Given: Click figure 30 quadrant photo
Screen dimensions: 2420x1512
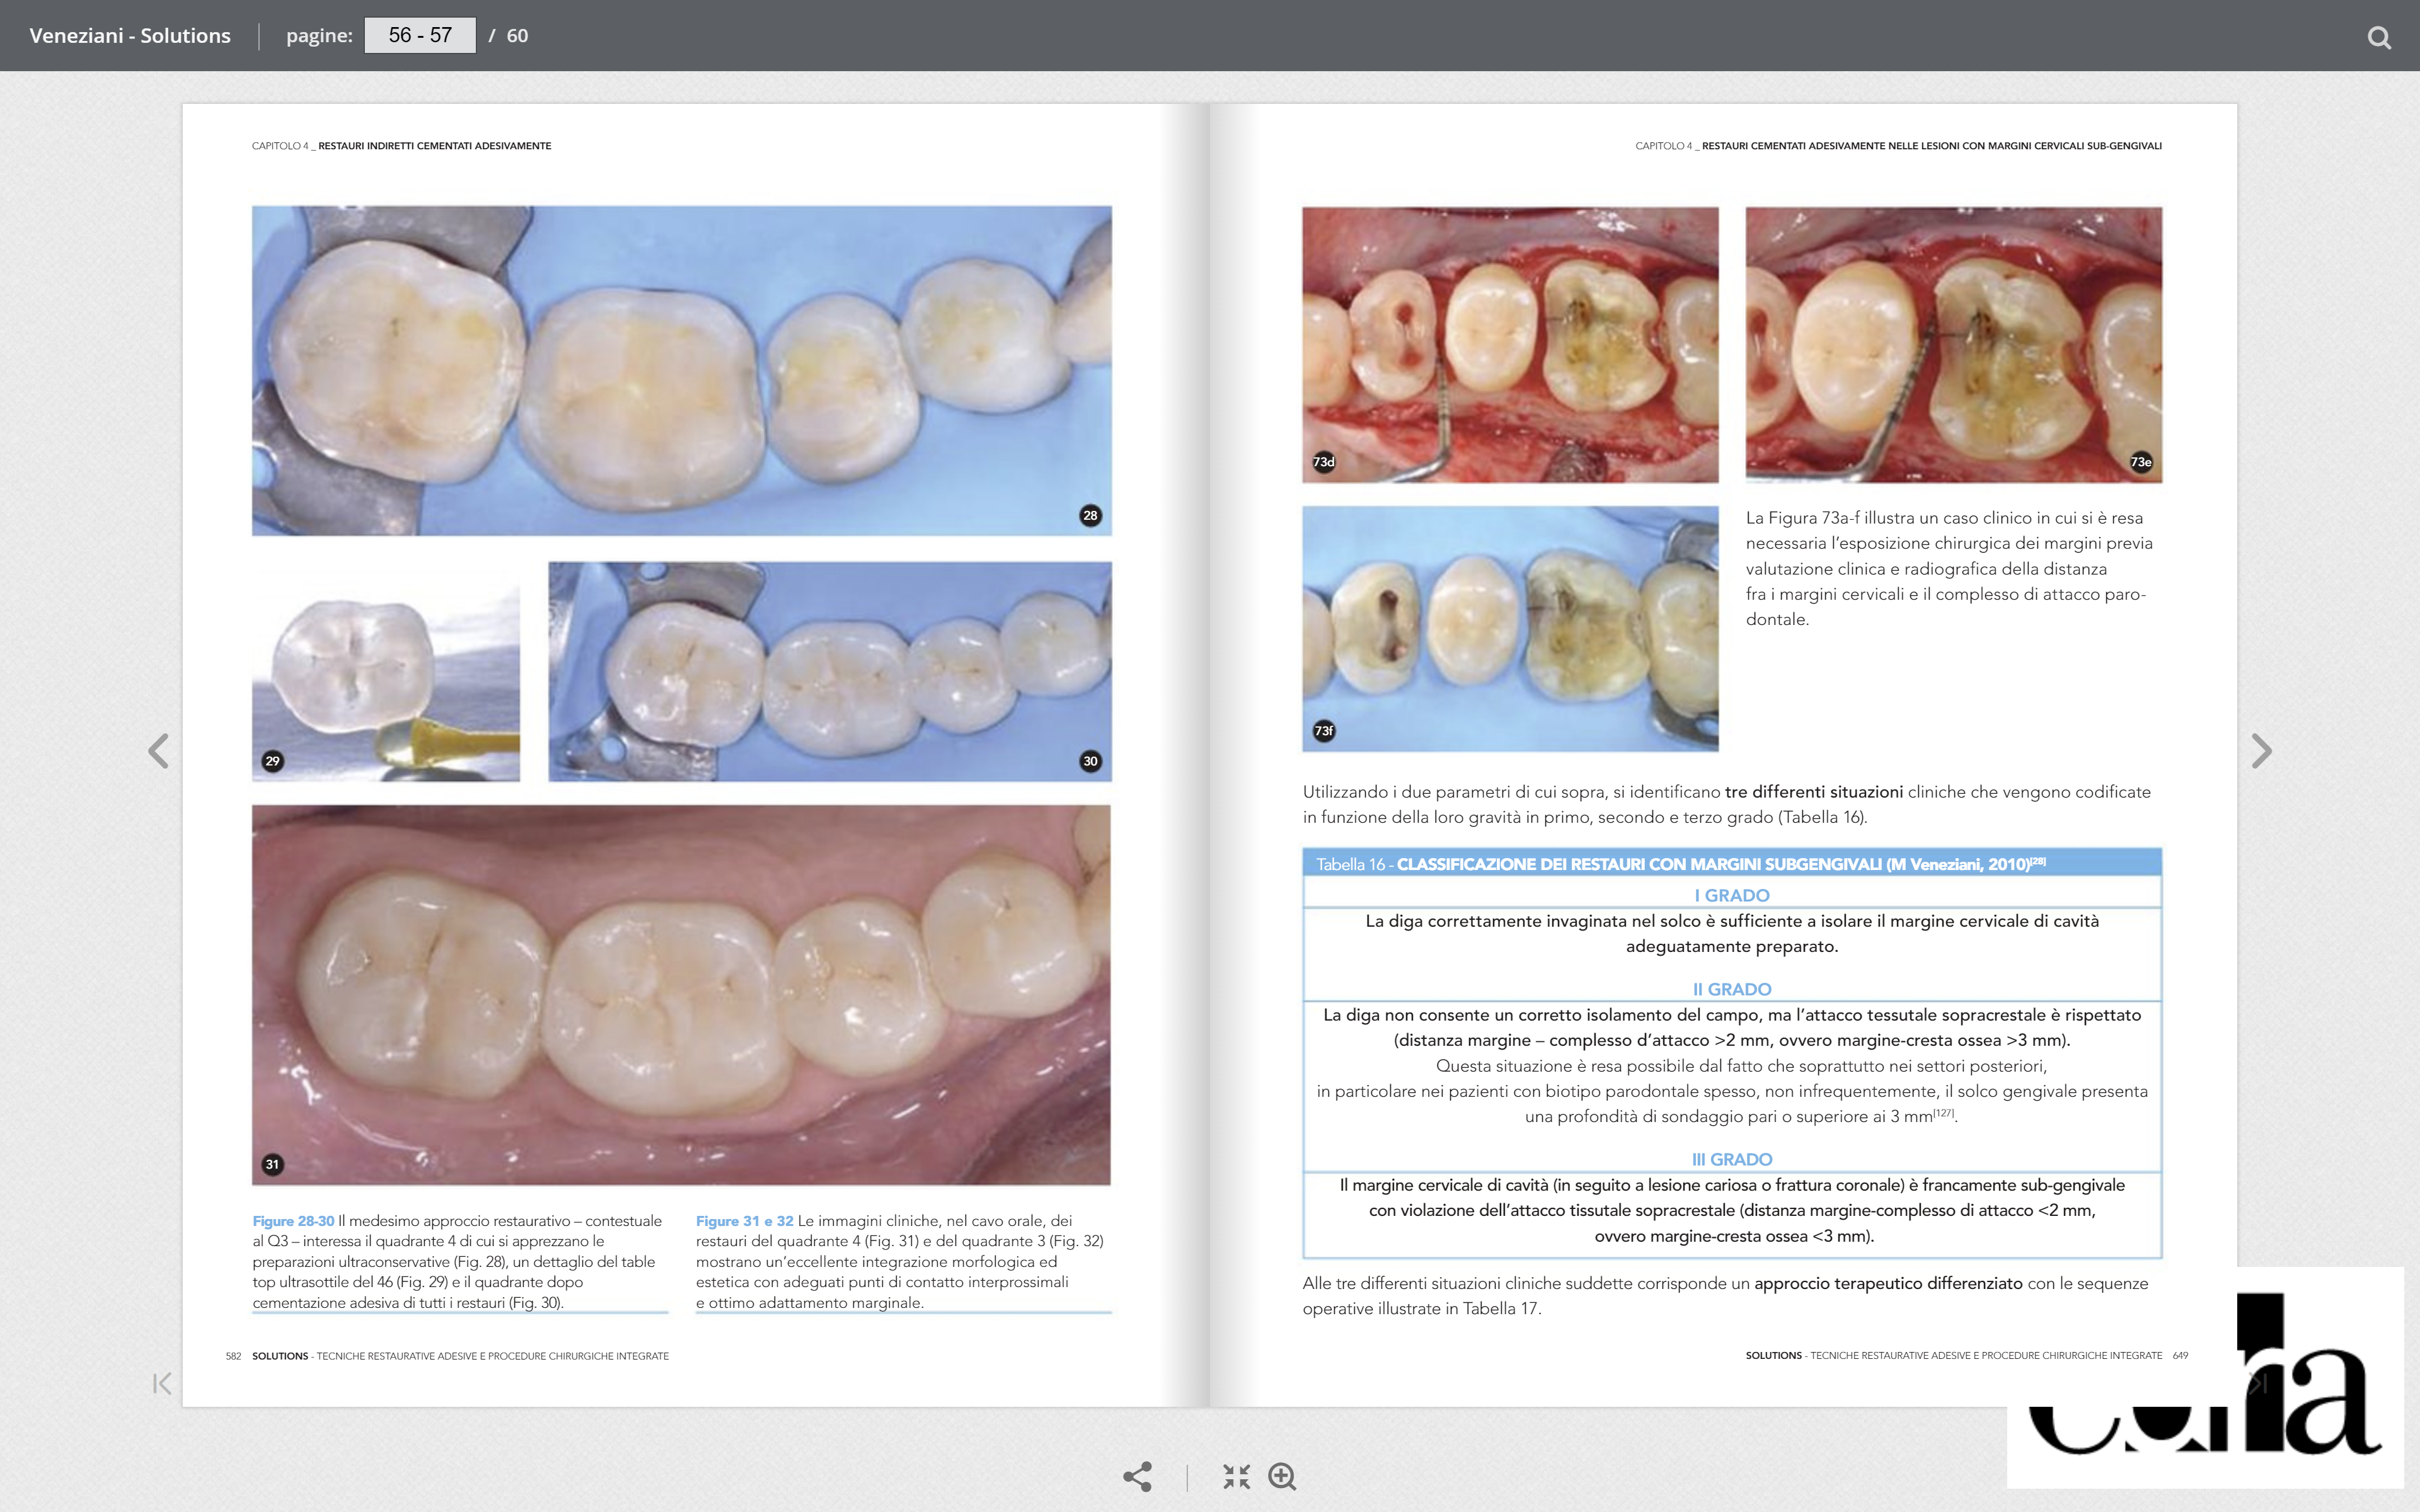Looking at the screenshot, I should (x=830, y=671).
